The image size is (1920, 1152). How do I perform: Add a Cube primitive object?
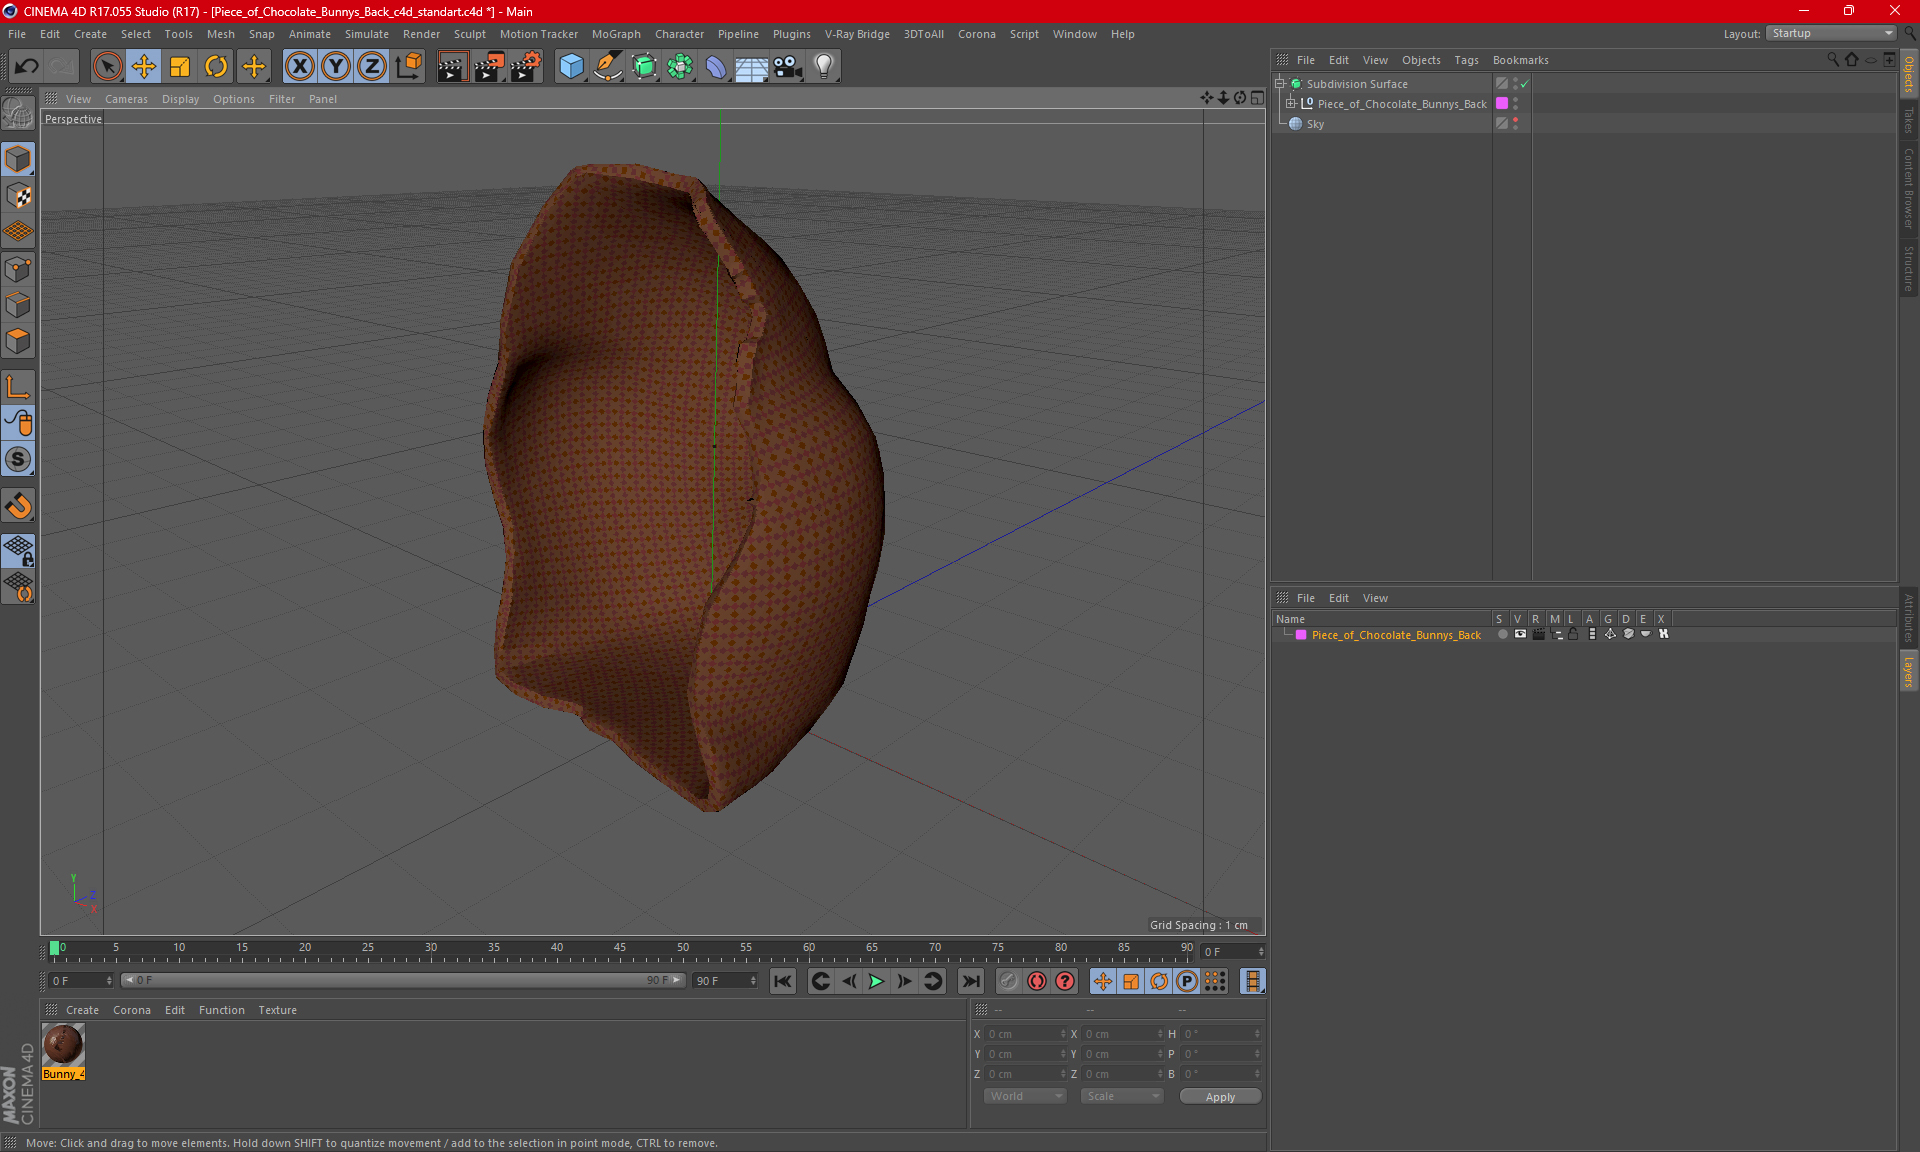tap(571, 67)
